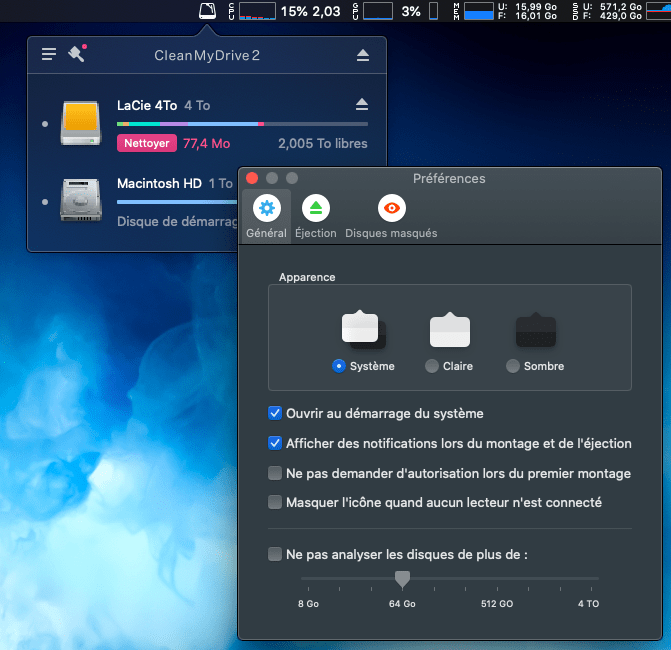Eject all drives from CleanMyDrive header
The image size is (671, 650).
click(362, 55)
